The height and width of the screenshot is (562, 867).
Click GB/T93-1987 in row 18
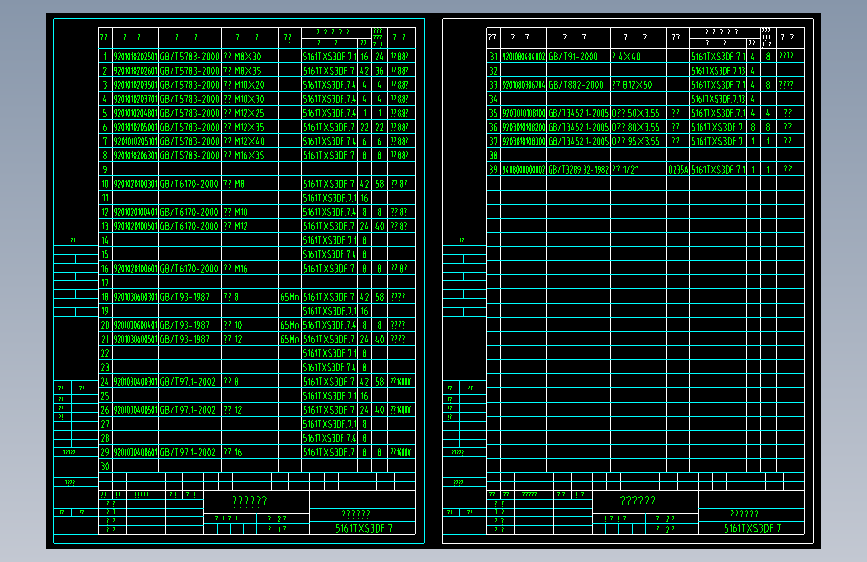(190, 296)
